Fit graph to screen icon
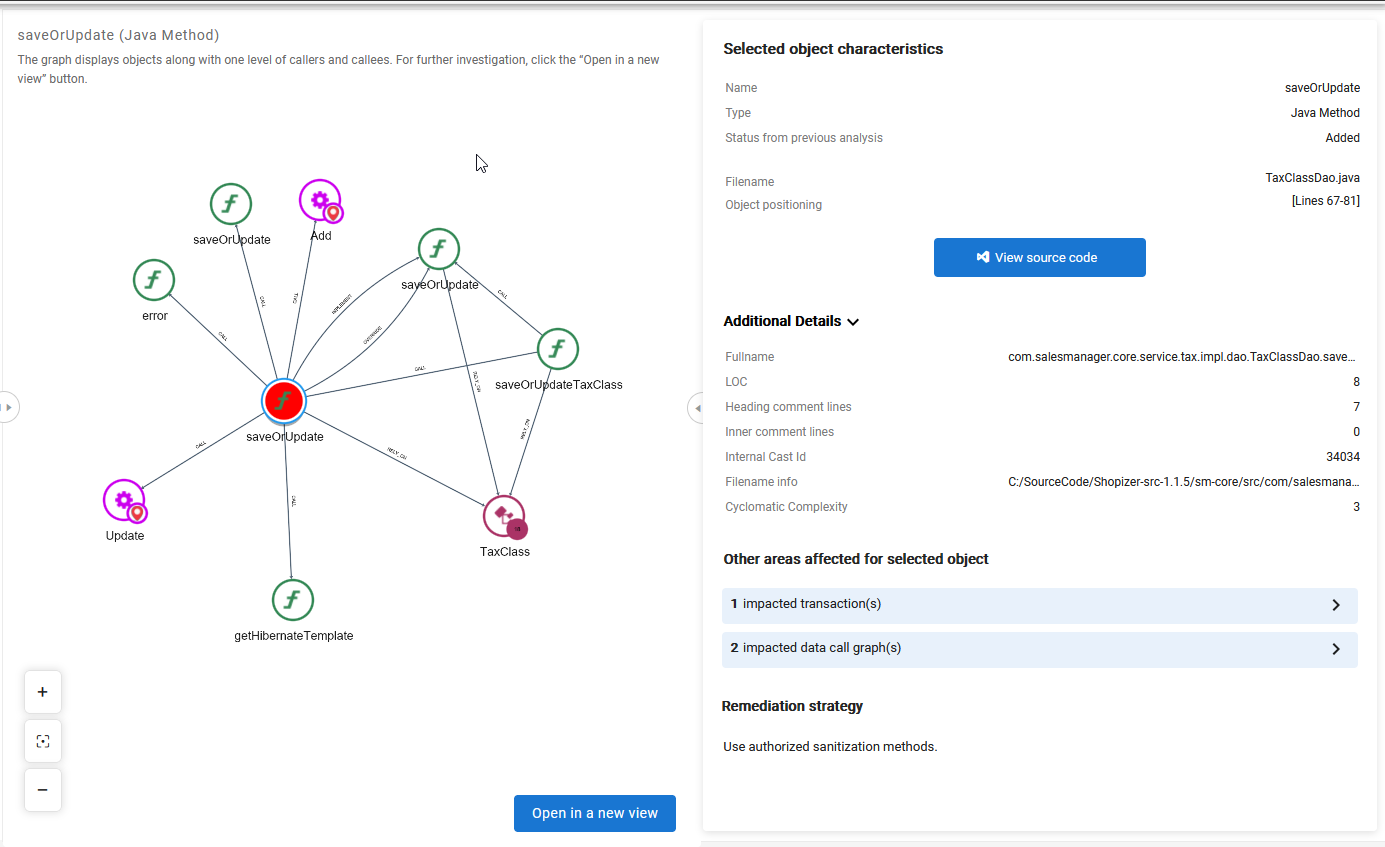 42,741
